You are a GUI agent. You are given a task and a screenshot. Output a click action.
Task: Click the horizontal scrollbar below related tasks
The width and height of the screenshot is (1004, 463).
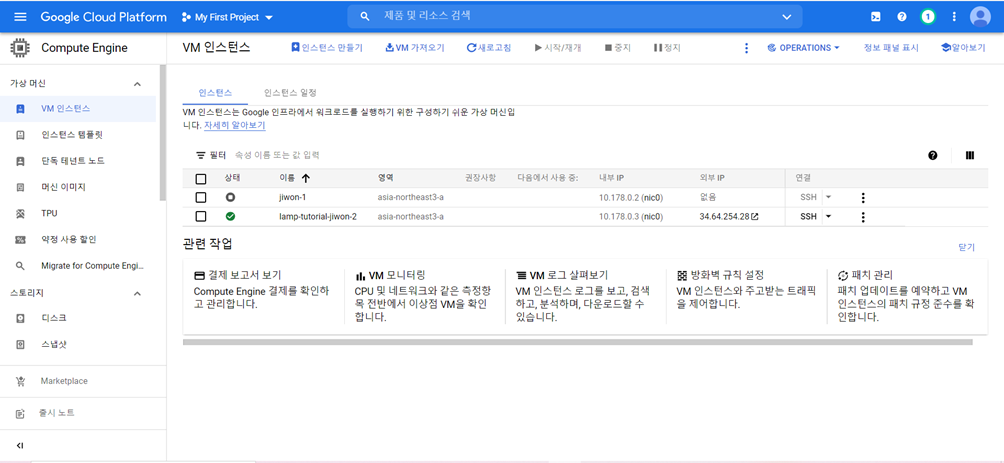pos(578,342)
